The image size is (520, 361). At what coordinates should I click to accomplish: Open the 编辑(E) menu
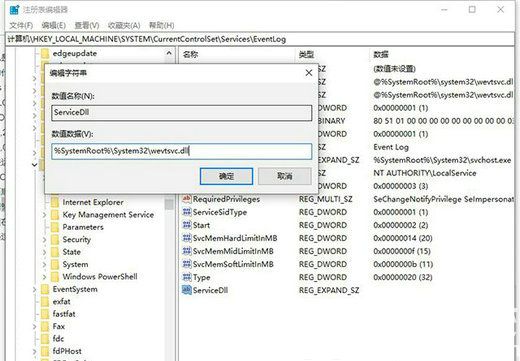pyautogui.click(x=53, y=25)
